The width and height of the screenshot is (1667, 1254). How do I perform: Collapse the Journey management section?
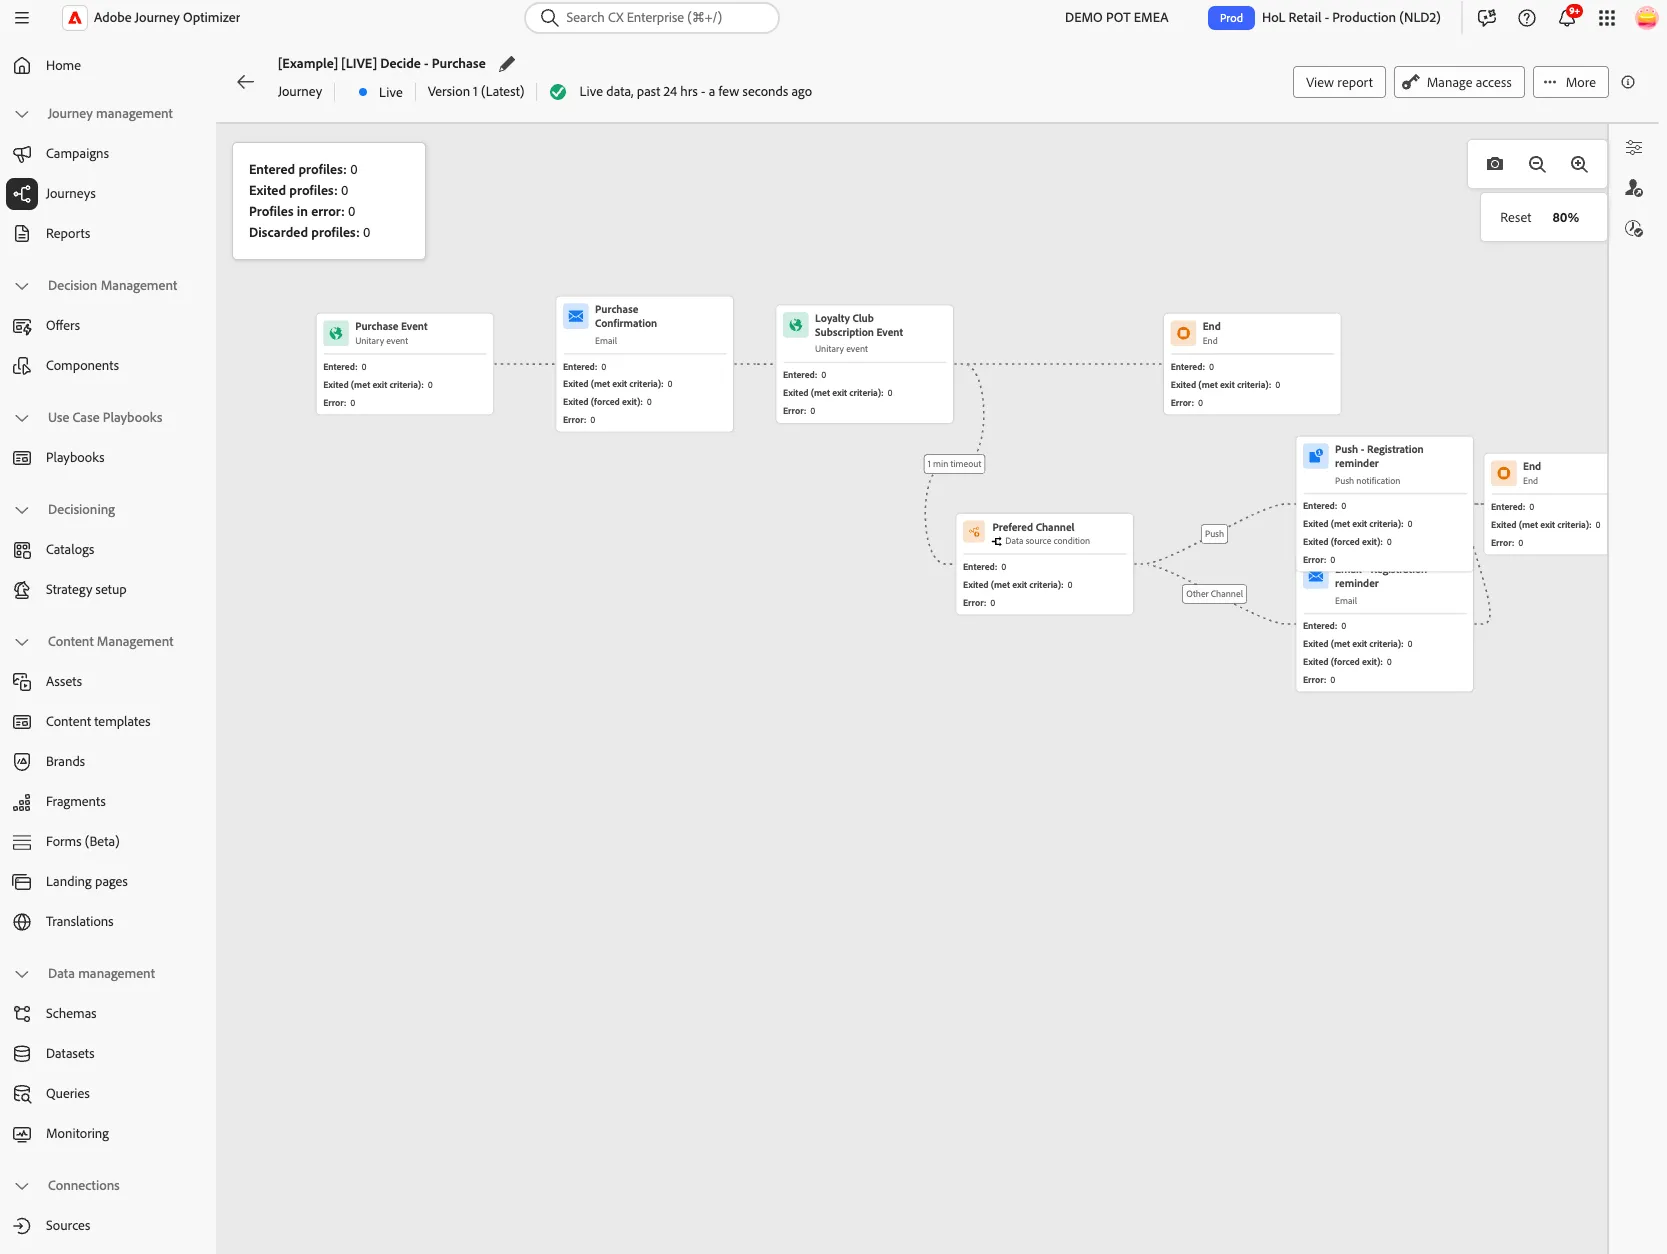[22, 114]
